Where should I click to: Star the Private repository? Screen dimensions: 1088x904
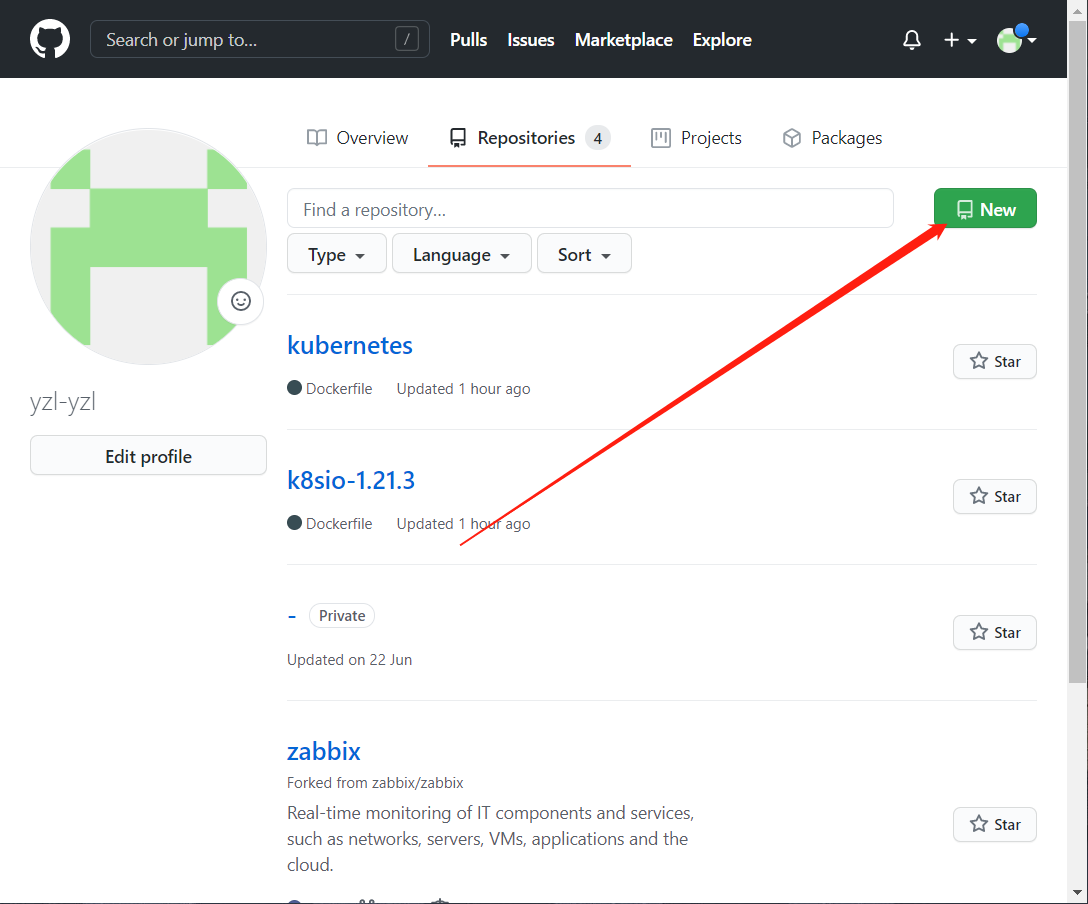[x=995, y=633]
